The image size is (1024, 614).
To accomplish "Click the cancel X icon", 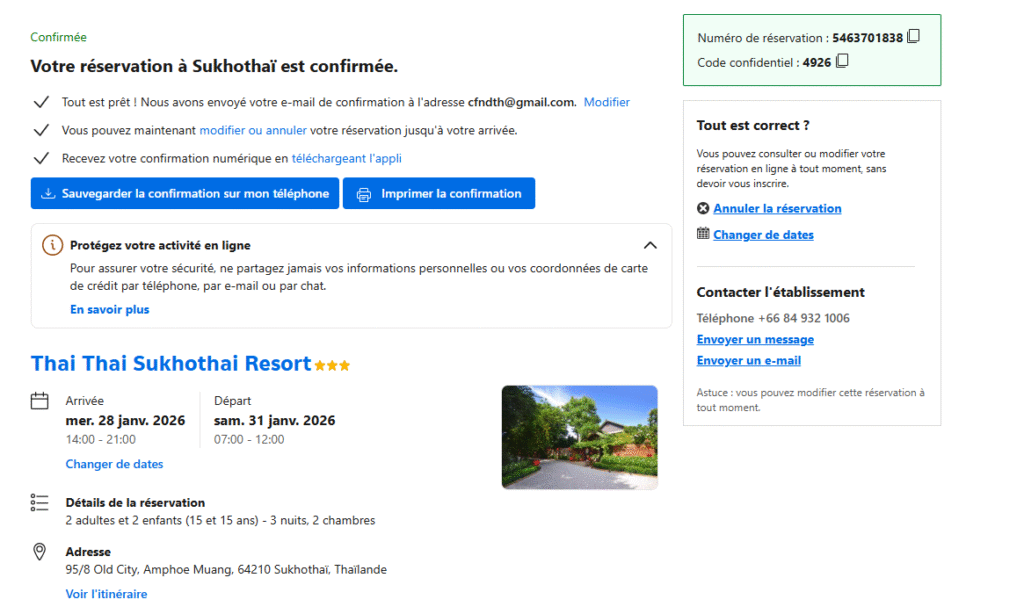I will pos(703,209).
